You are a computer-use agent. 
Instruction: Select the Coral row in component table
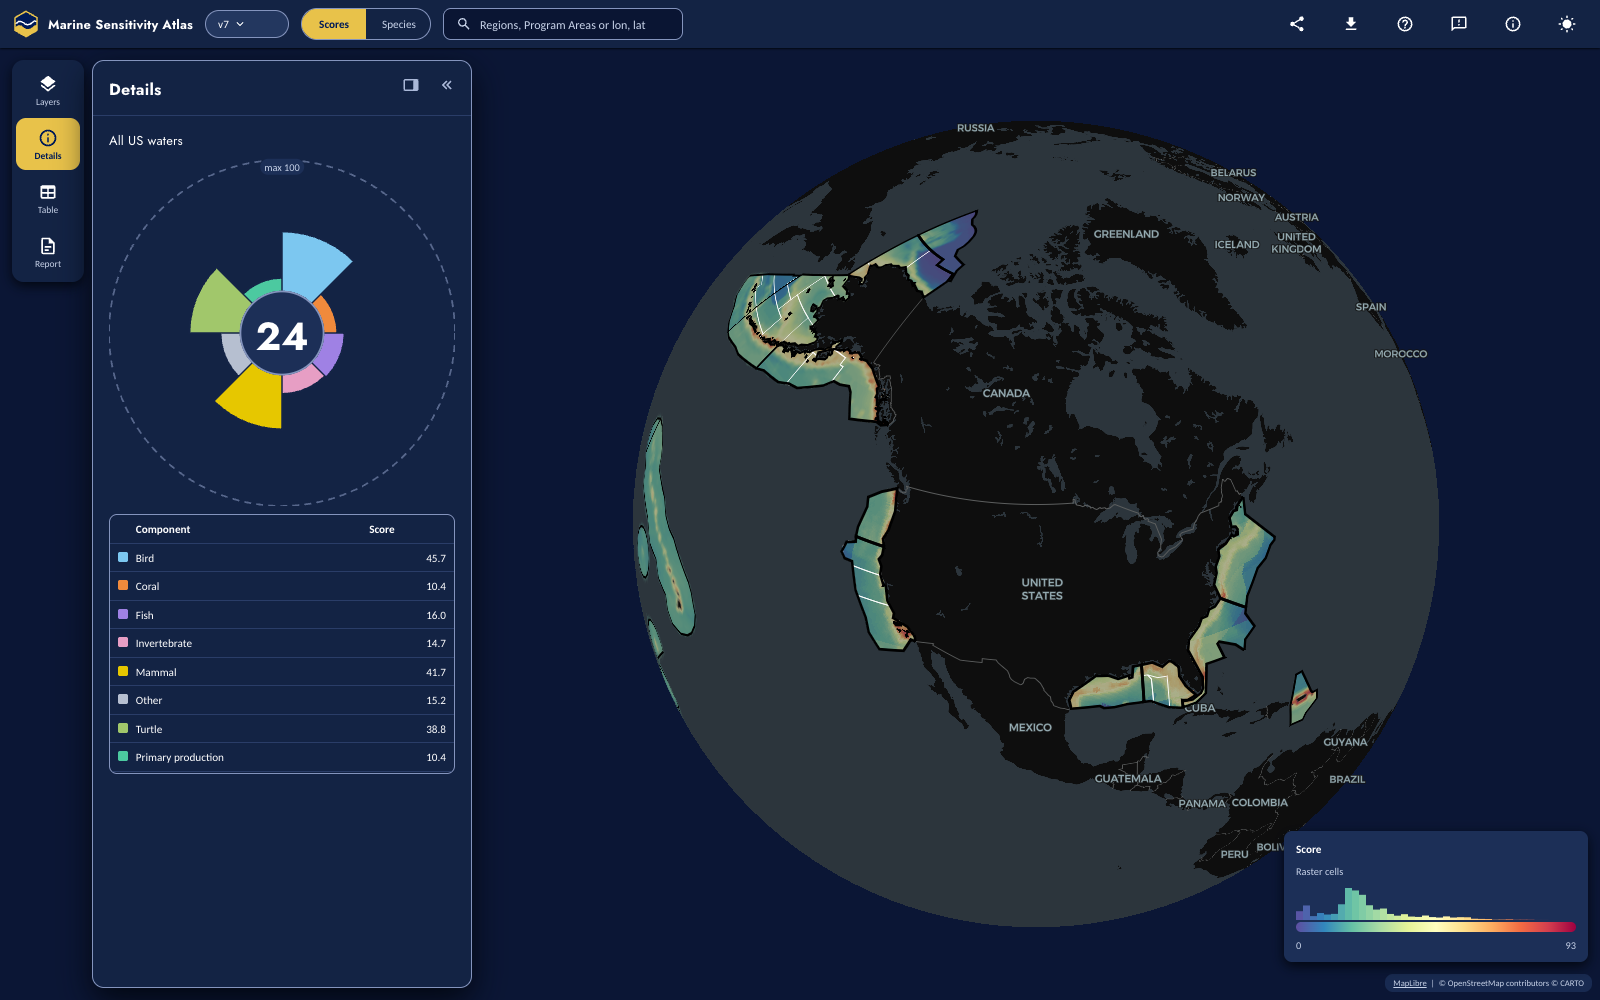coord(282,586)
